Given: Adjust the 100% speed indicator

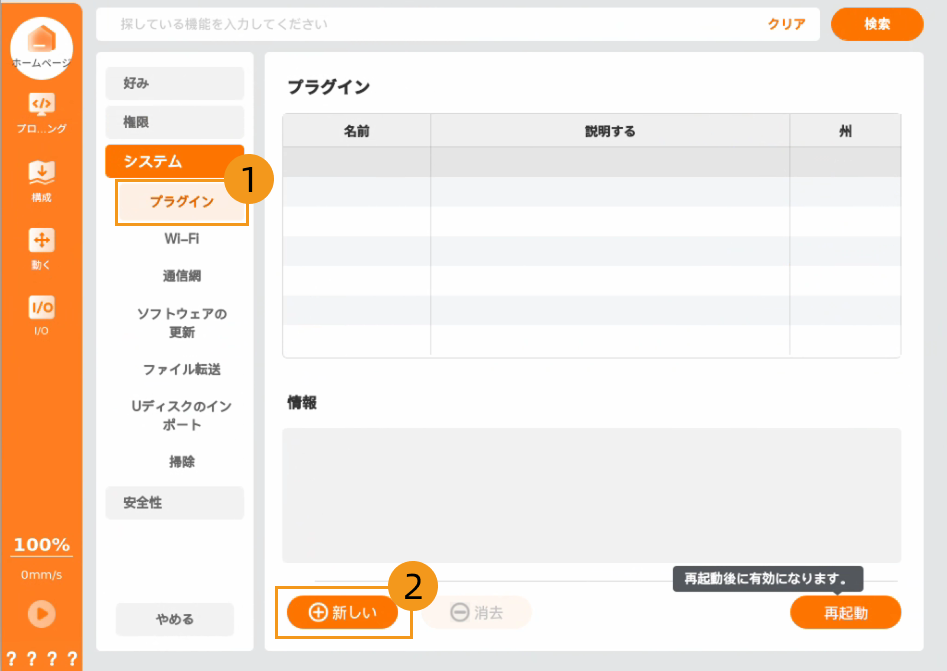Looking at the screenshot, I should (x=41, y=545).
